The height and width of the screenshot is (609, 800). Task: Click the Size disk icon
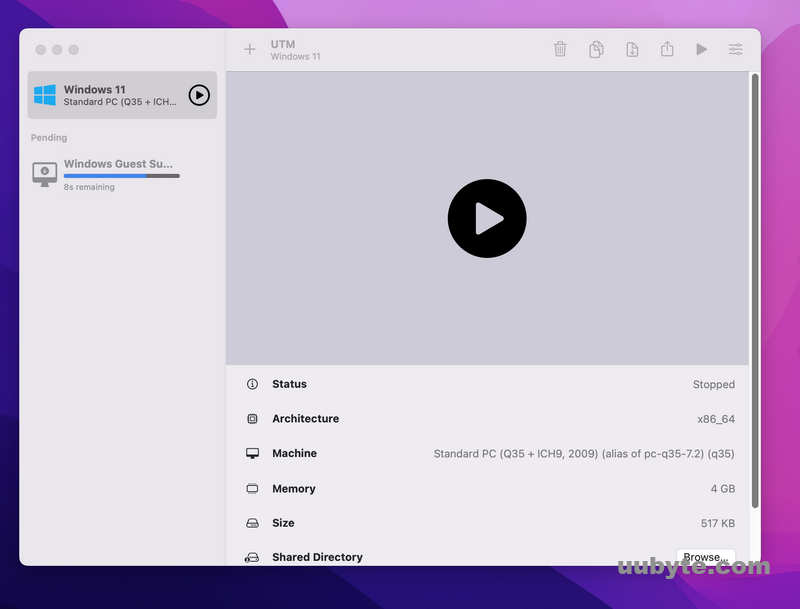tap(252, 523)
